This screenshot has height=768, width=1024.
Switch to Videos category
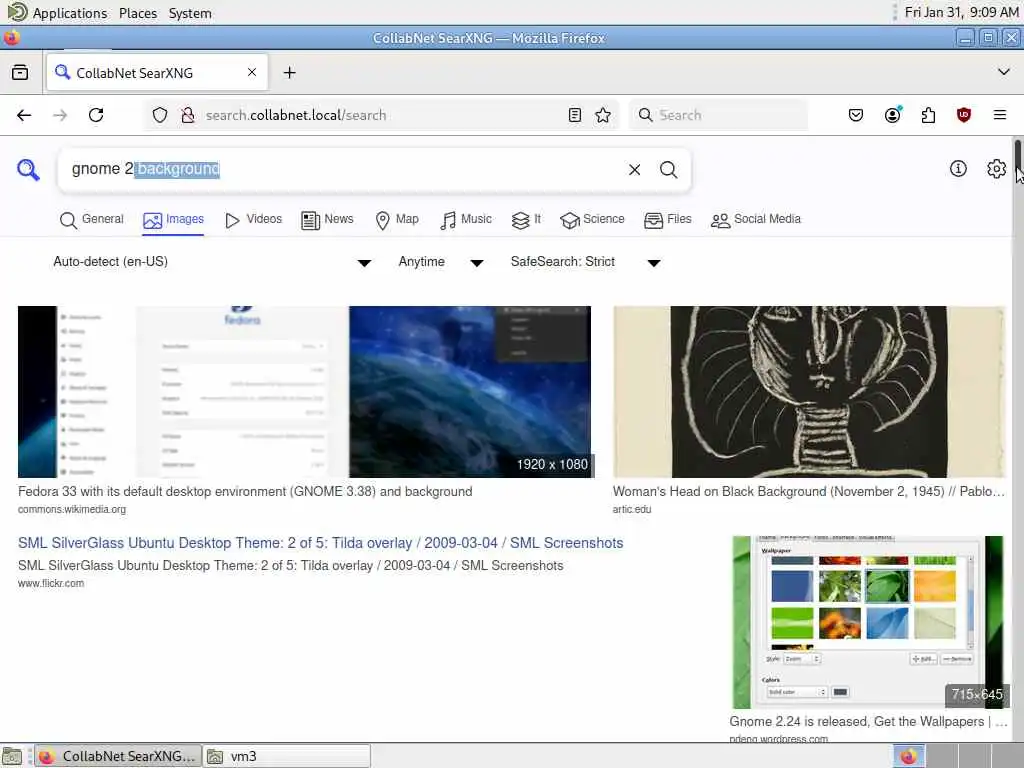click(253, 219)
